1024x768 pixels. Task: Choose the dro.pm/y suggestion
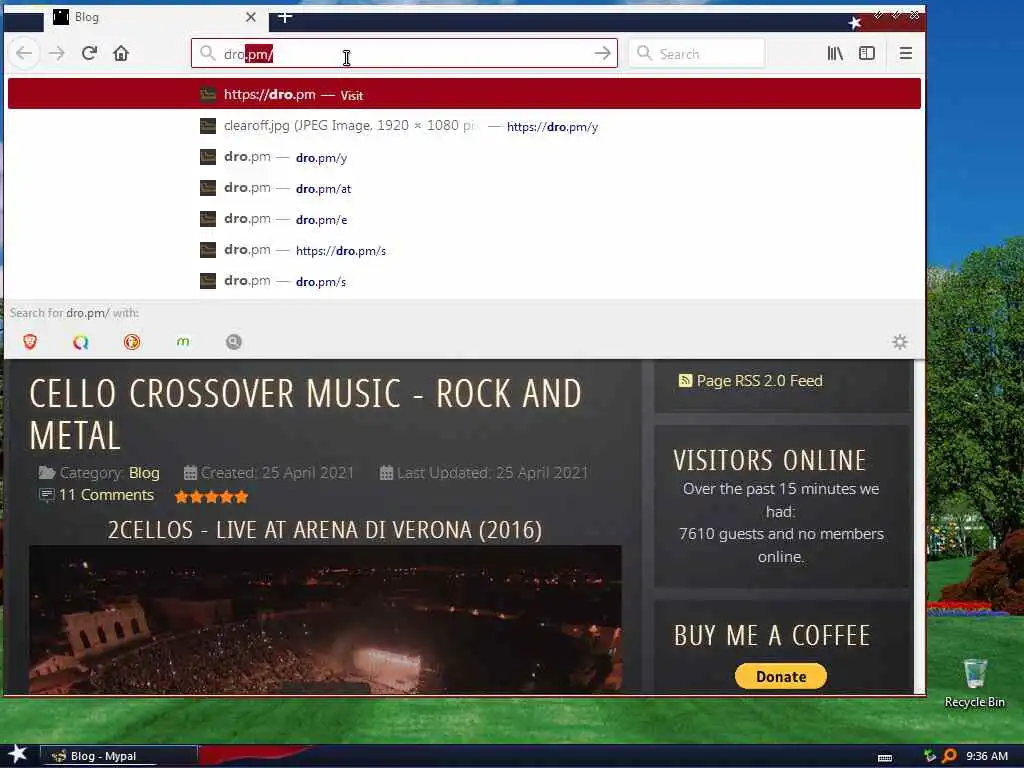click(x=464, y=157)
